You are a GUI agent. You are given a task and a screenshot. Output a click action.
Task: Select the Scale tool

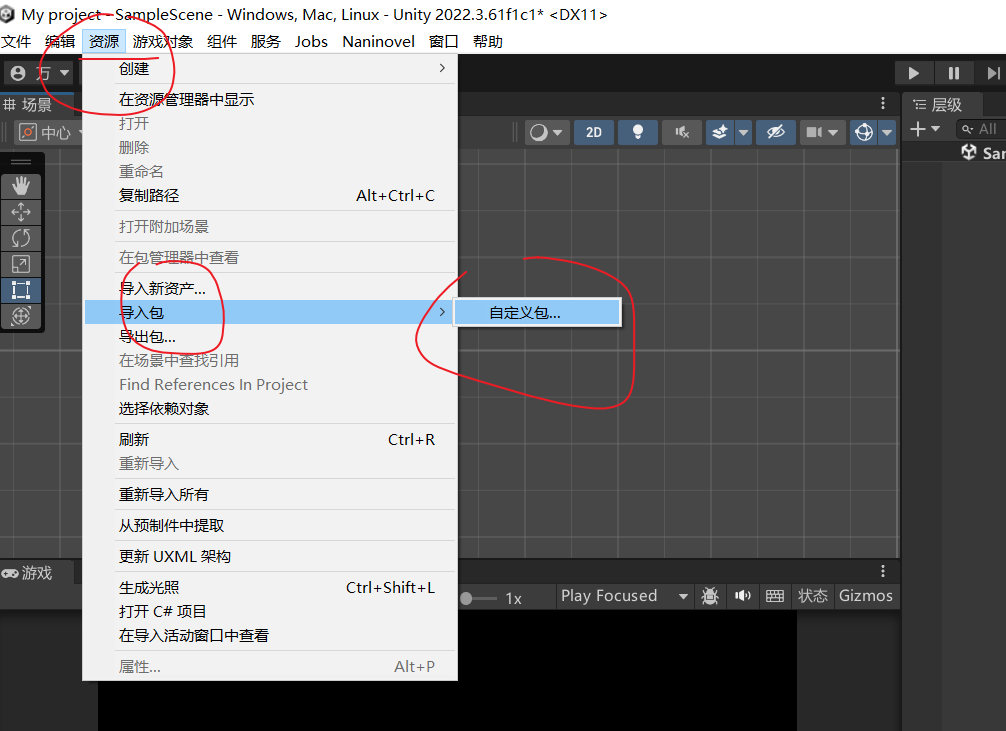pos(21,264)
